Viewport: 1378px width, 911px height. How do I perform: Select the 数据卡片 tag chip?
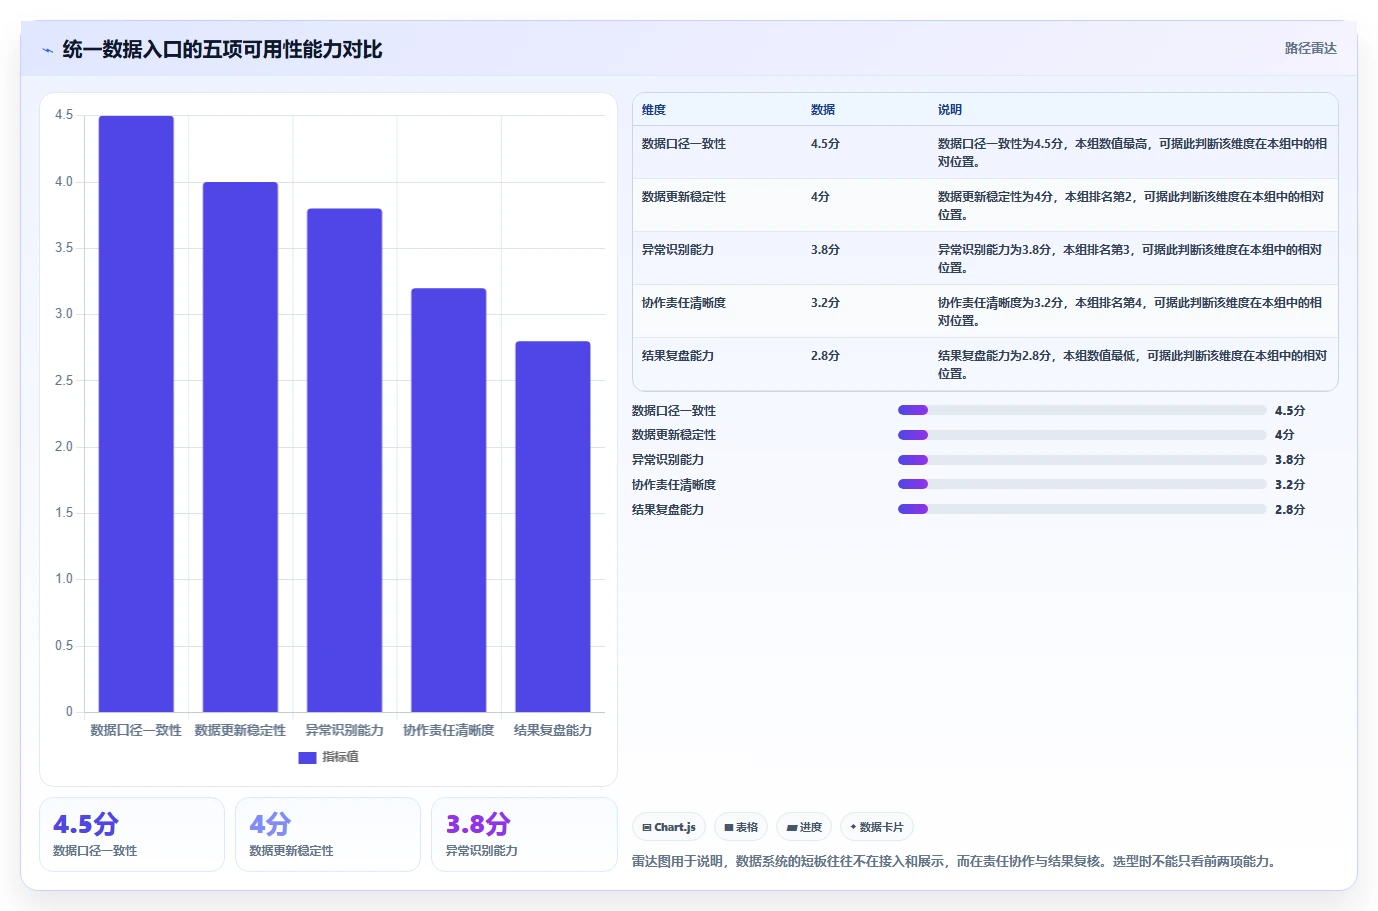click(877, 827)
